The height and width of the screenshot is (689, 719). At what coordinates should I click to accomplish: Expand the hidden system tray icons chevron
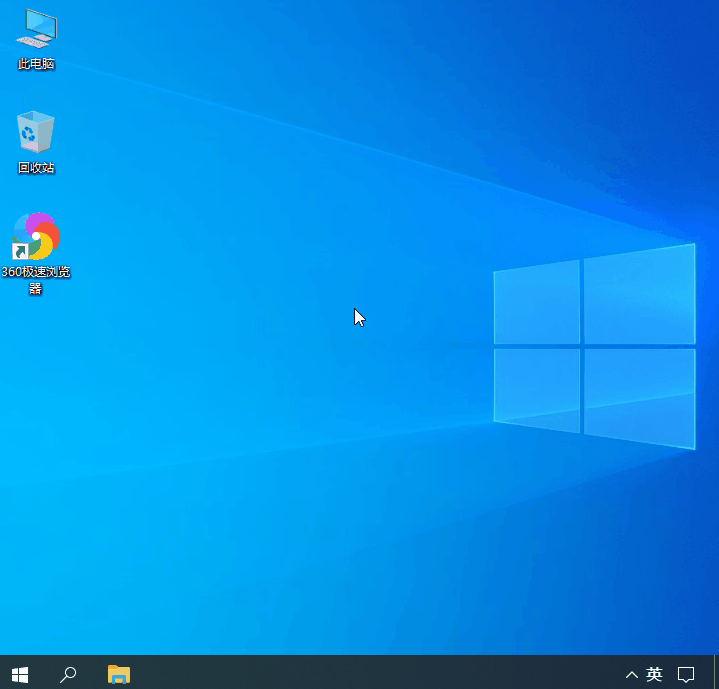tap(631, 673)
